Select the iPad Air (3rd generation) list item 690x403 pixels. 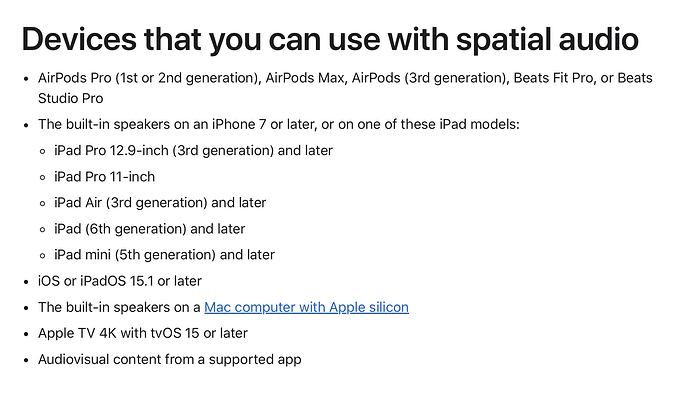160,203
